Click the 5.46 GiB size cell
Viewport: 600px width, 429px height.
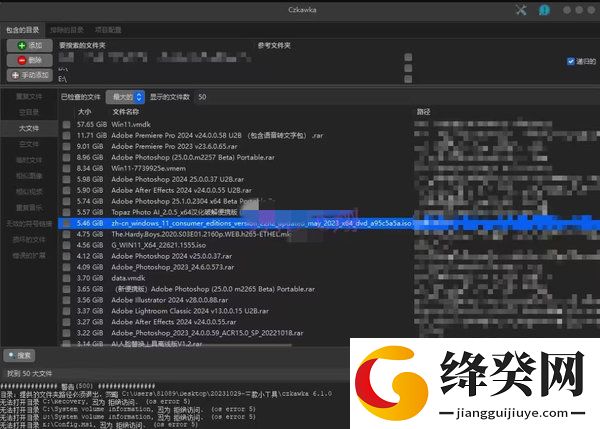90,223
